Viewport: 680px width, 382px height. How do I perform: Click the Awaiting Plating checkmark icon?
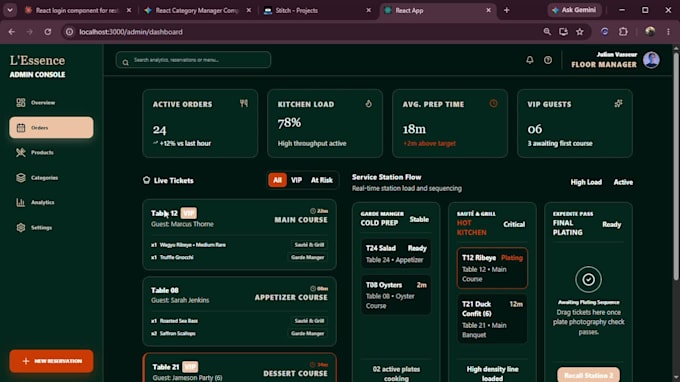coord(588,280)
